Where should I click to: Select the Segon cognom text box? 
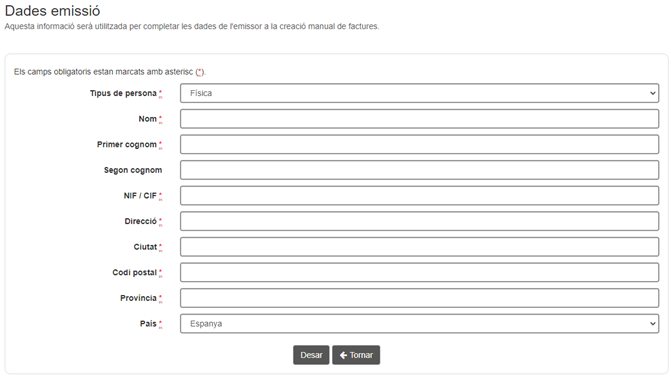tap(419, 170)
